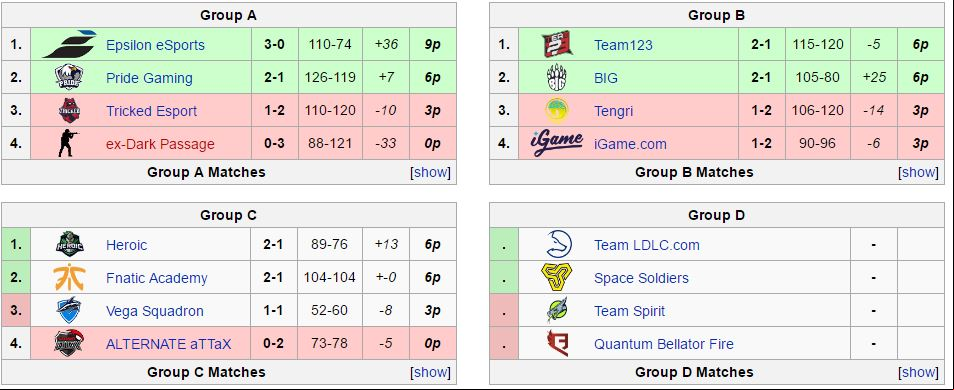
Task: Click the iGame purple logo
Action: [x=557, y=144]
